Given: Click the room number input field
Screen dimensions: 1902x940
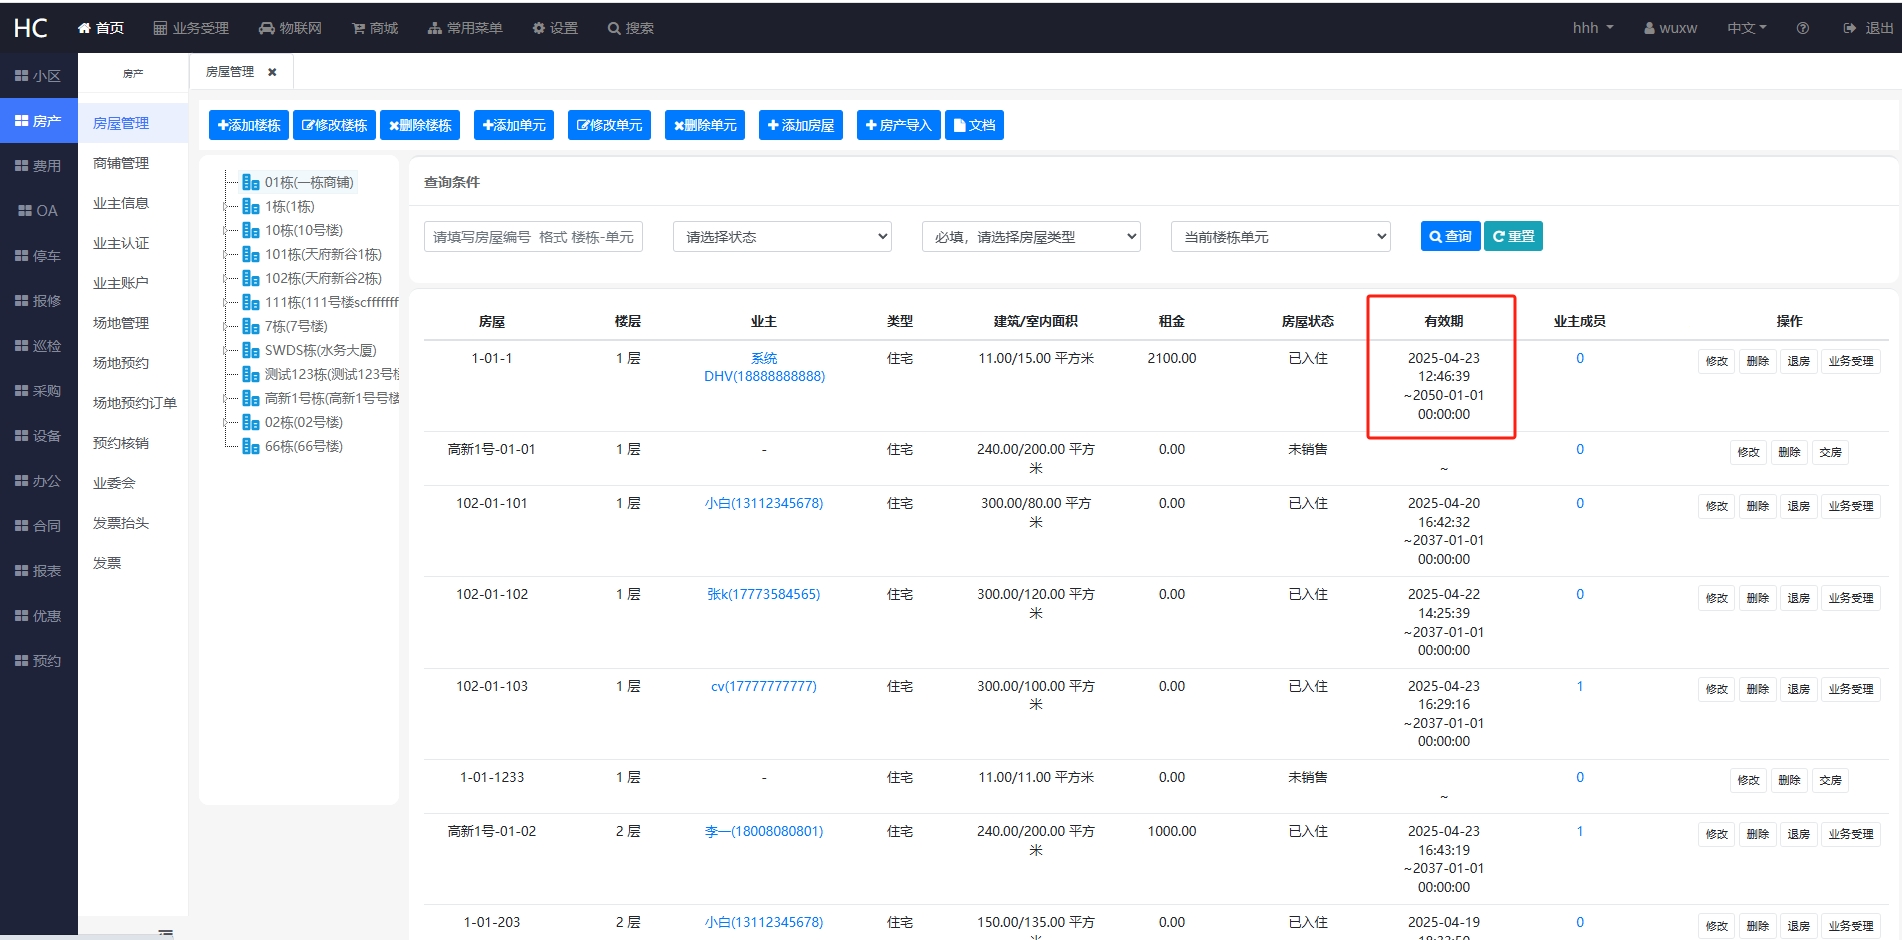Looking at the screenshot, I should click(533, 237).
